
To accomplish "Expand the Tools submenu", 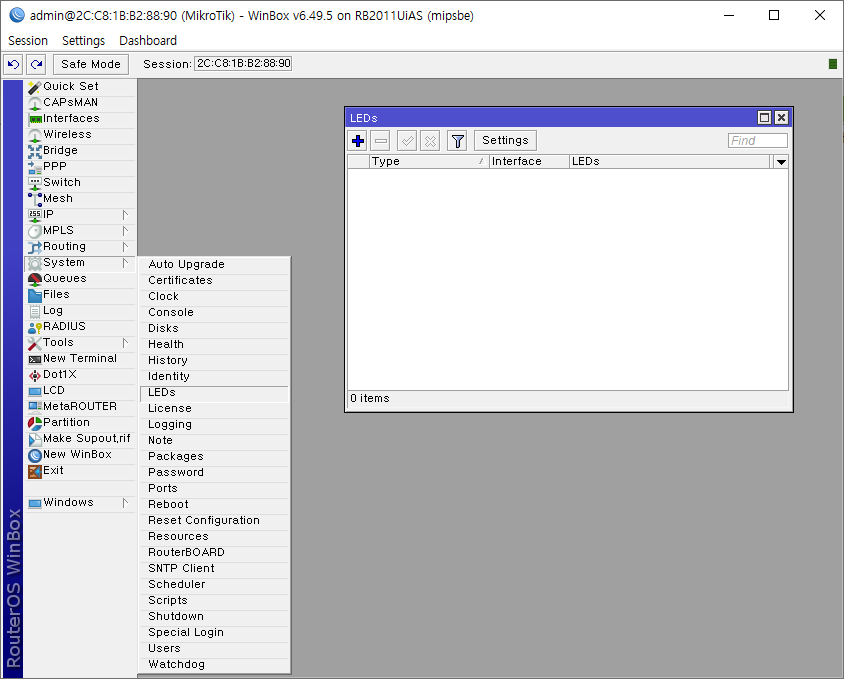I will tap(80, 342).
